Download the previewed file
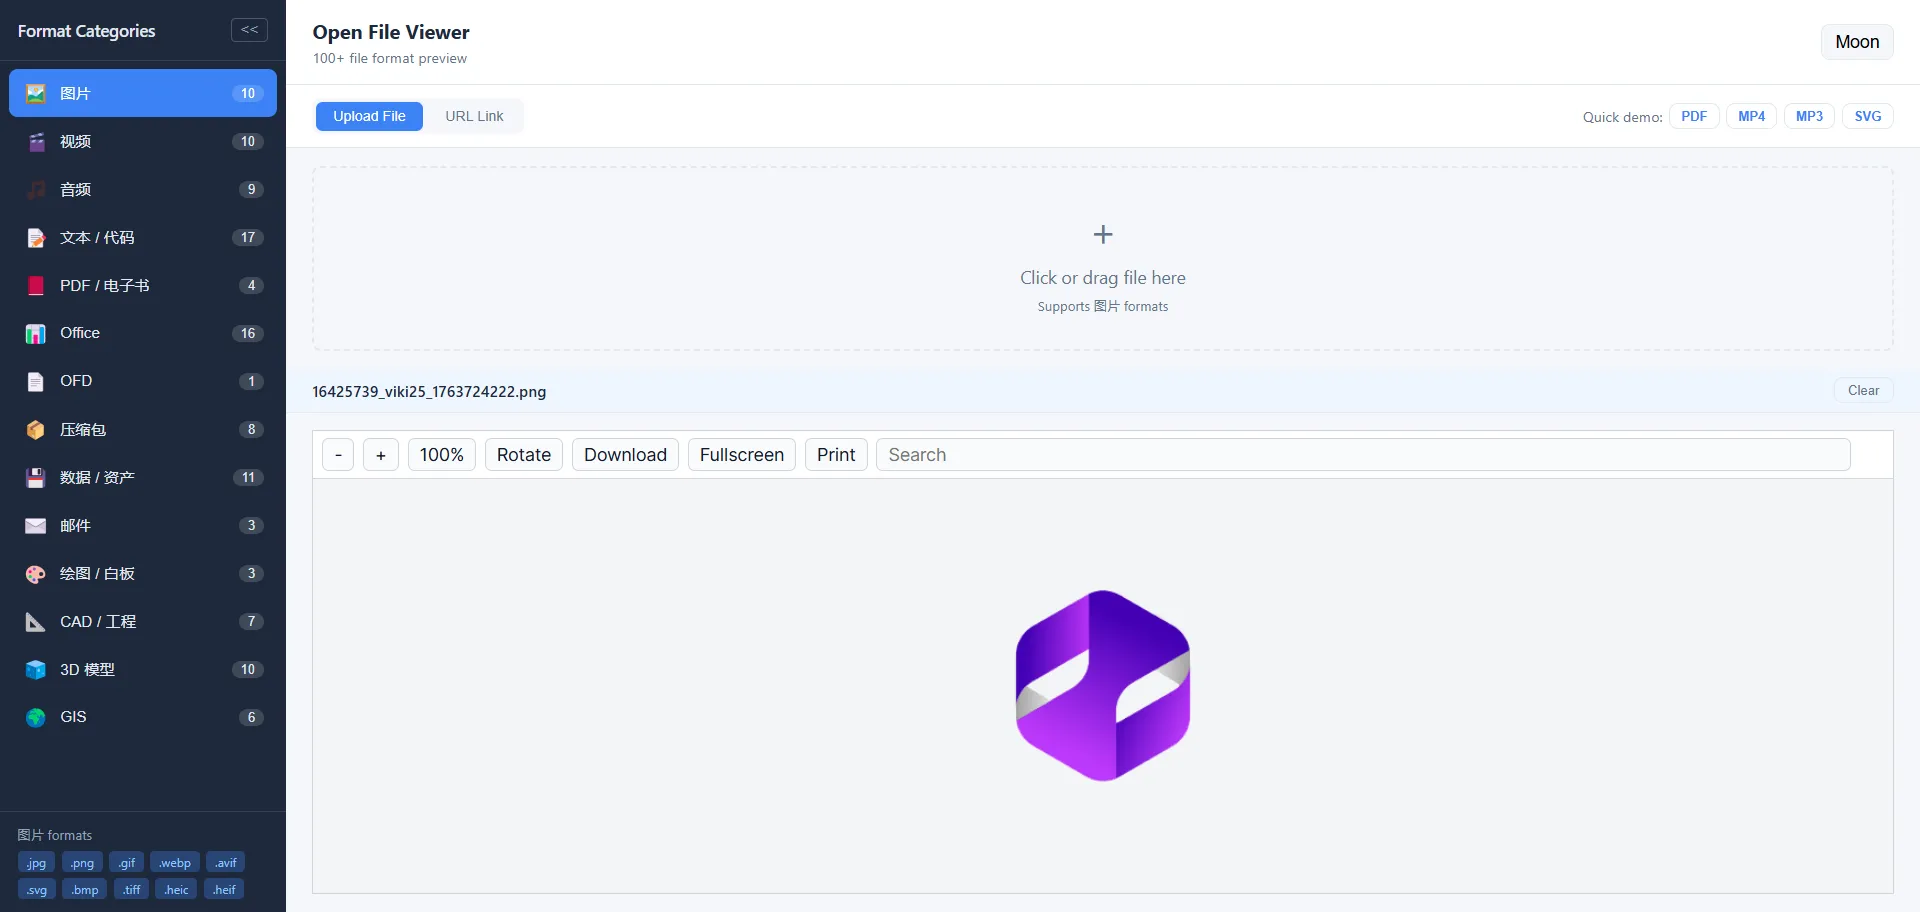The width and height of the screenshot is (1920, 912). click(x=625, y=454)
